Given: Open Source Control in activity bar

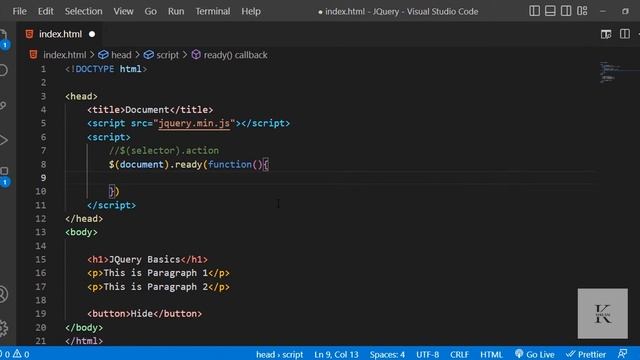Looking at the screenshot, I should point(3,105).
